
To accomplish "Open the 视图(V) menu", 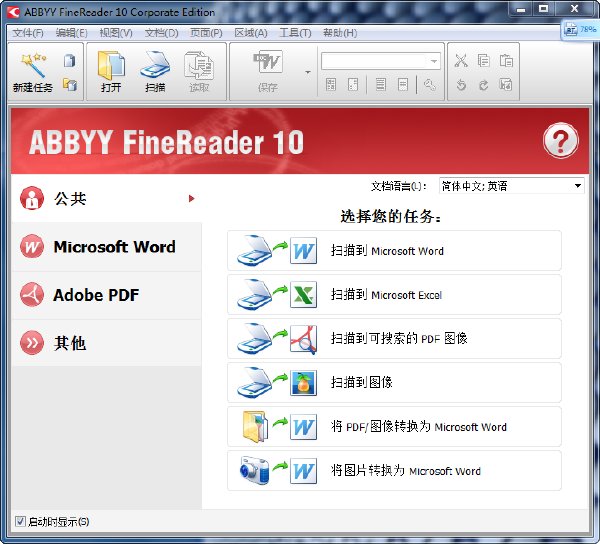I will (116, 33).
